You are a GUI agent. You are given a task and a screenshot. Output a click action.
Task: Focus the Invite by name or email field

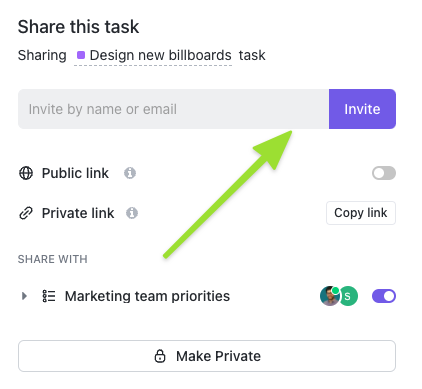click(173, 109)
